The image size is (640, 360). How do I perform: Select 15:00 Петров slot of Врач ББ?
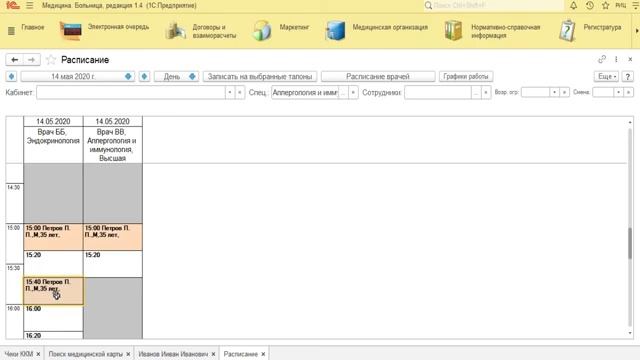coord(53,237)
